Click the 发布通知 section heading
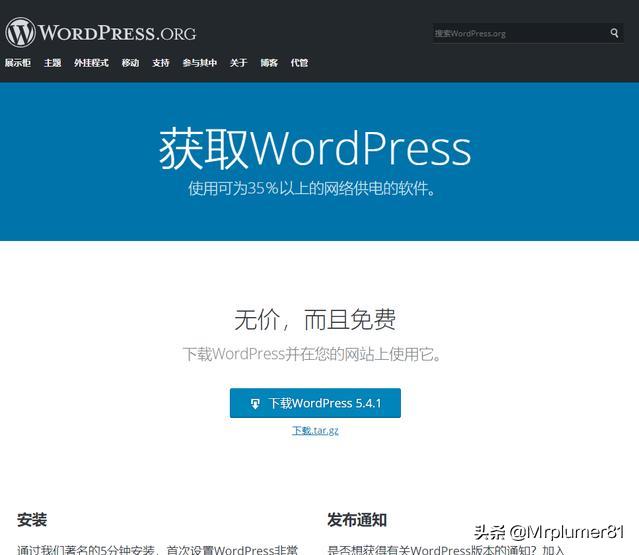Screen dimensions: 639x555 tap(357, 520)
